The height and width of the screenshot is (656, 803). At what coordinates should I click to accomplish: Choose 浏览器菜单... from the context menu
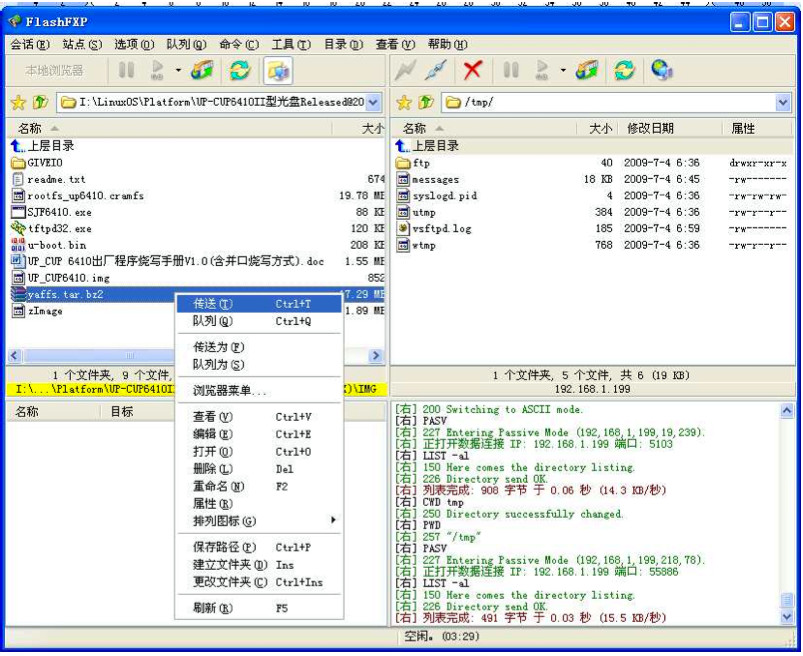click(259, 391)
